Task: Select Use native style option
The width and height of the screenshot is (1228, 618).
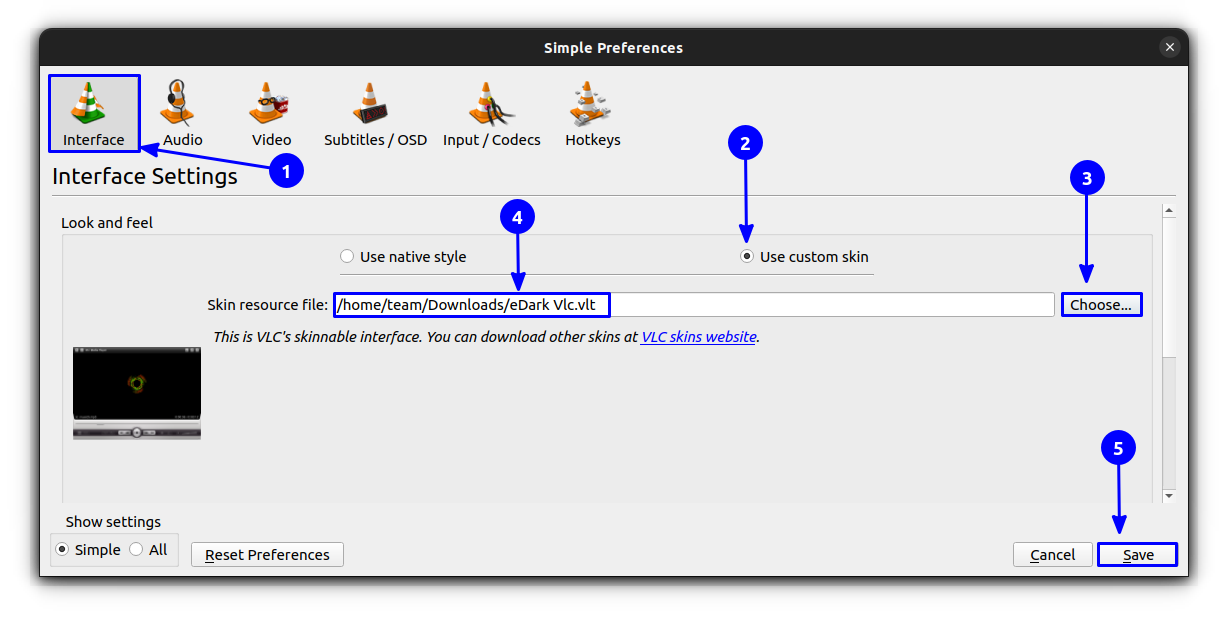Action: tap(403, 257)
